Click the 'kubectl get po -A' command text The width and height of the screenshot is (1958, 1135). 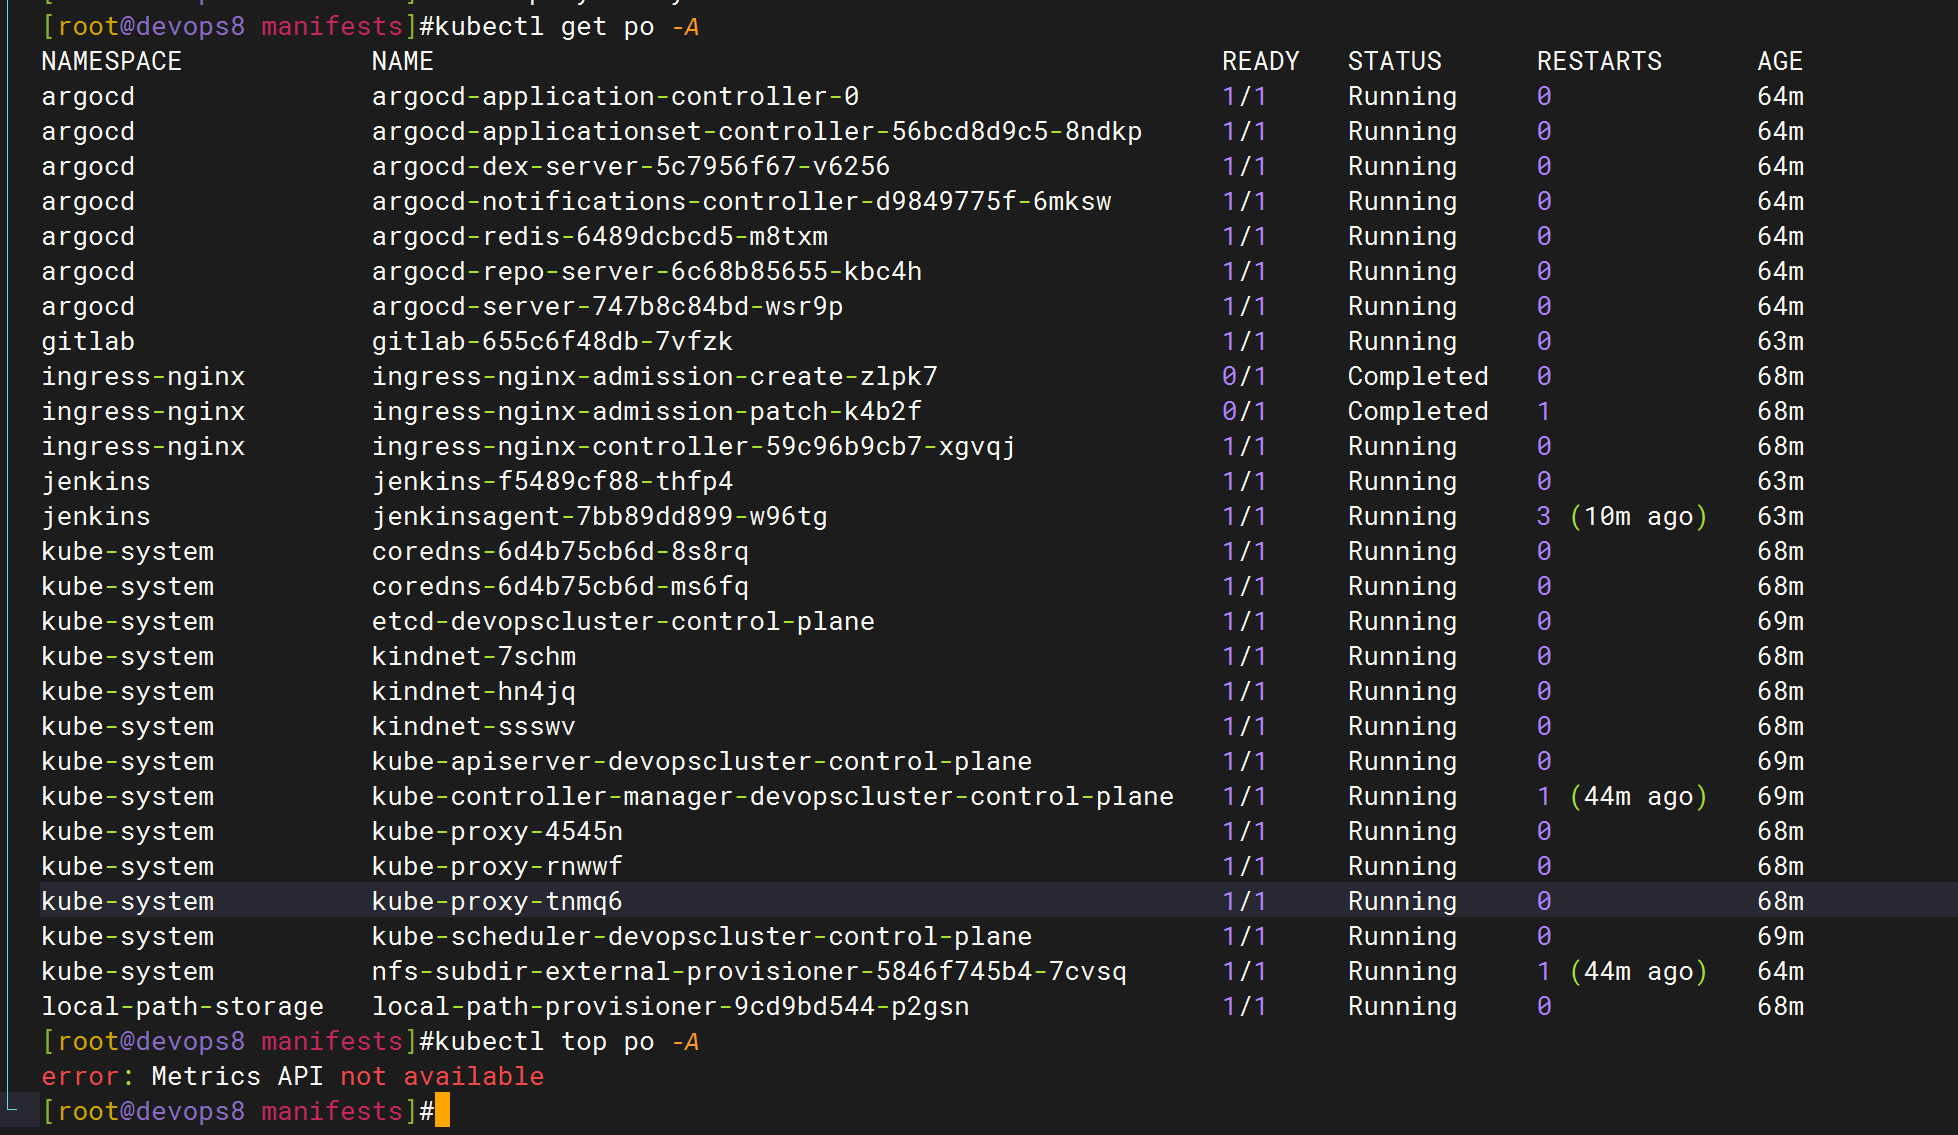(567, 26)
